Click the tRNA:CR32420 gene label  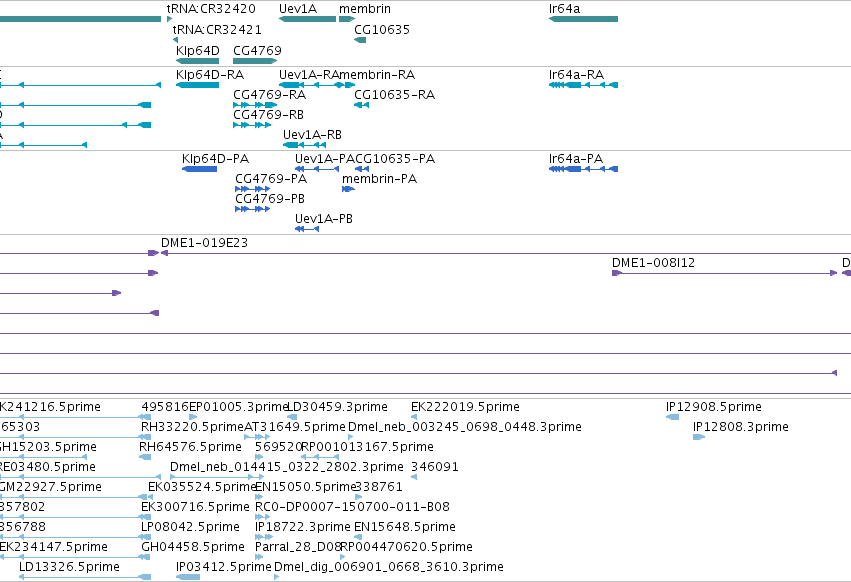(x=211, y=9)
